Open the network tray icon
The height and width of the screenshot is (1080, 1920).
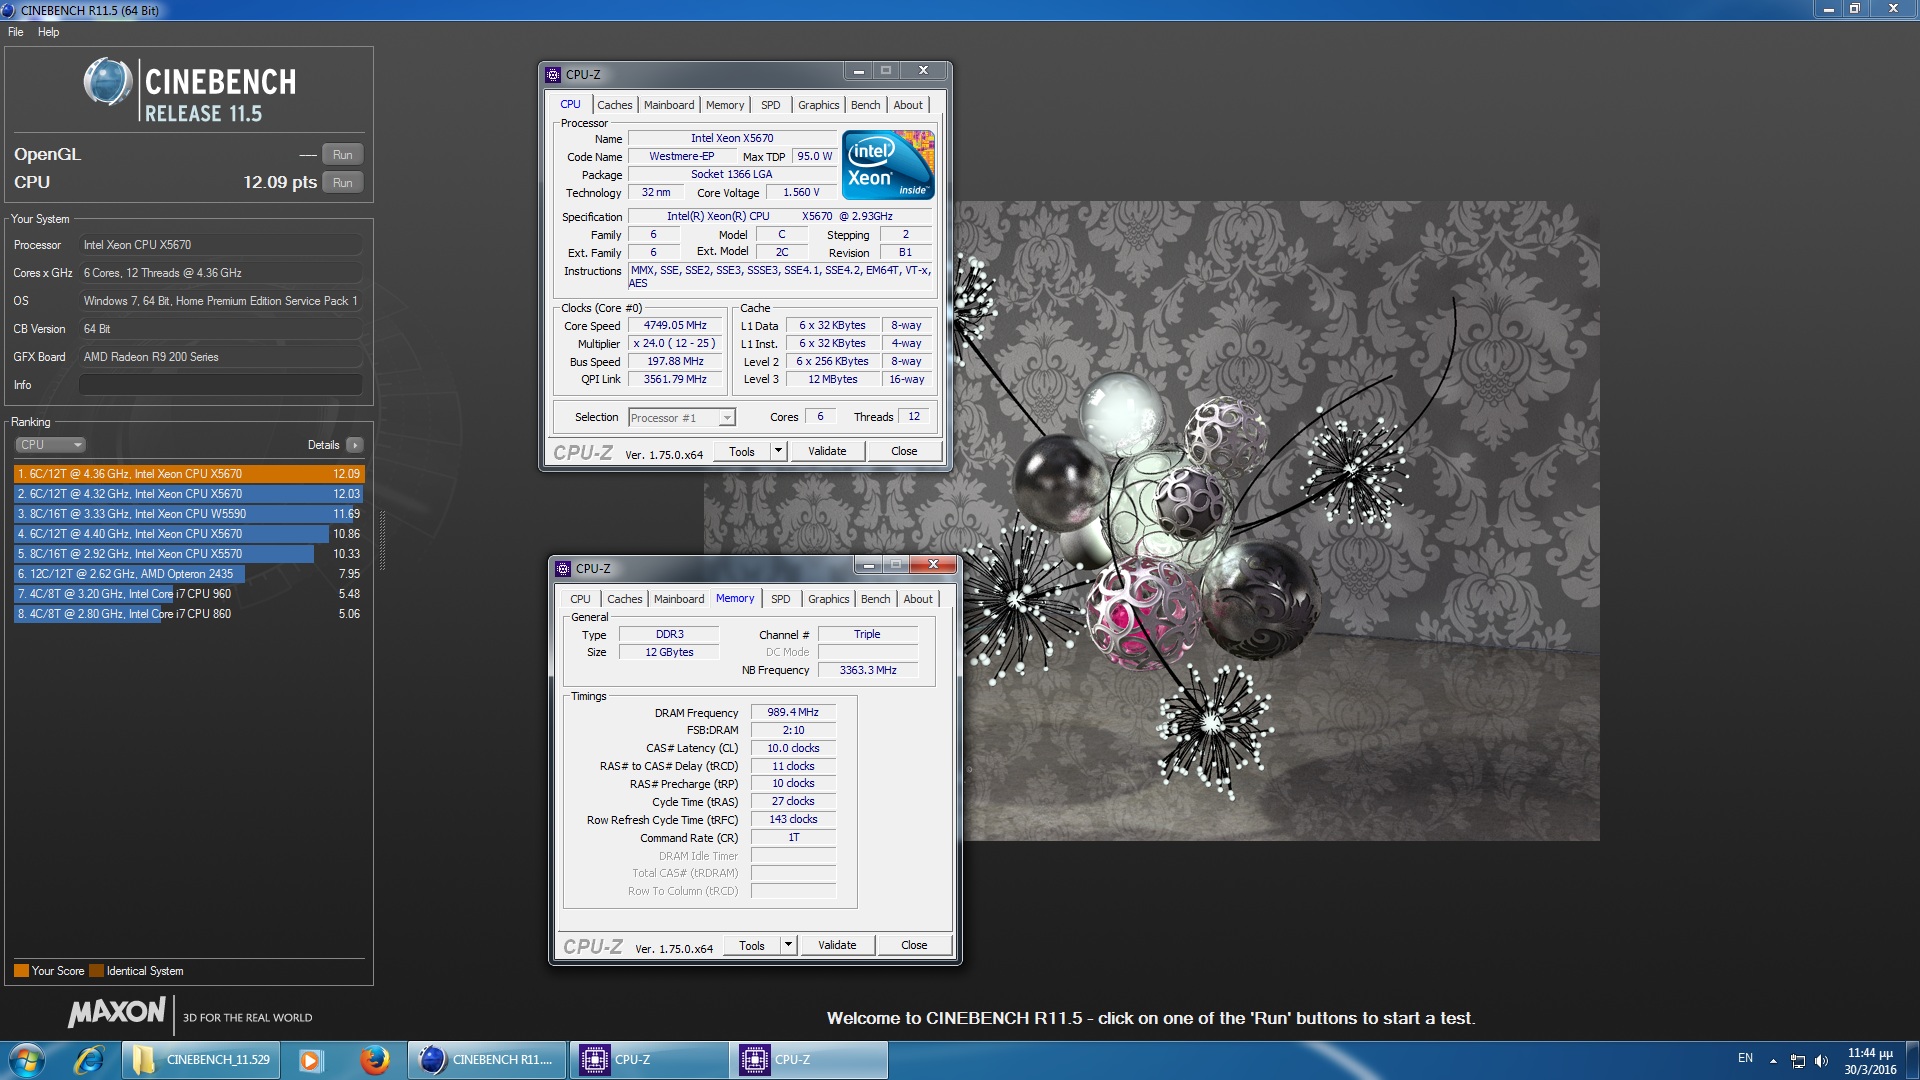[x=1797, y=1061]
